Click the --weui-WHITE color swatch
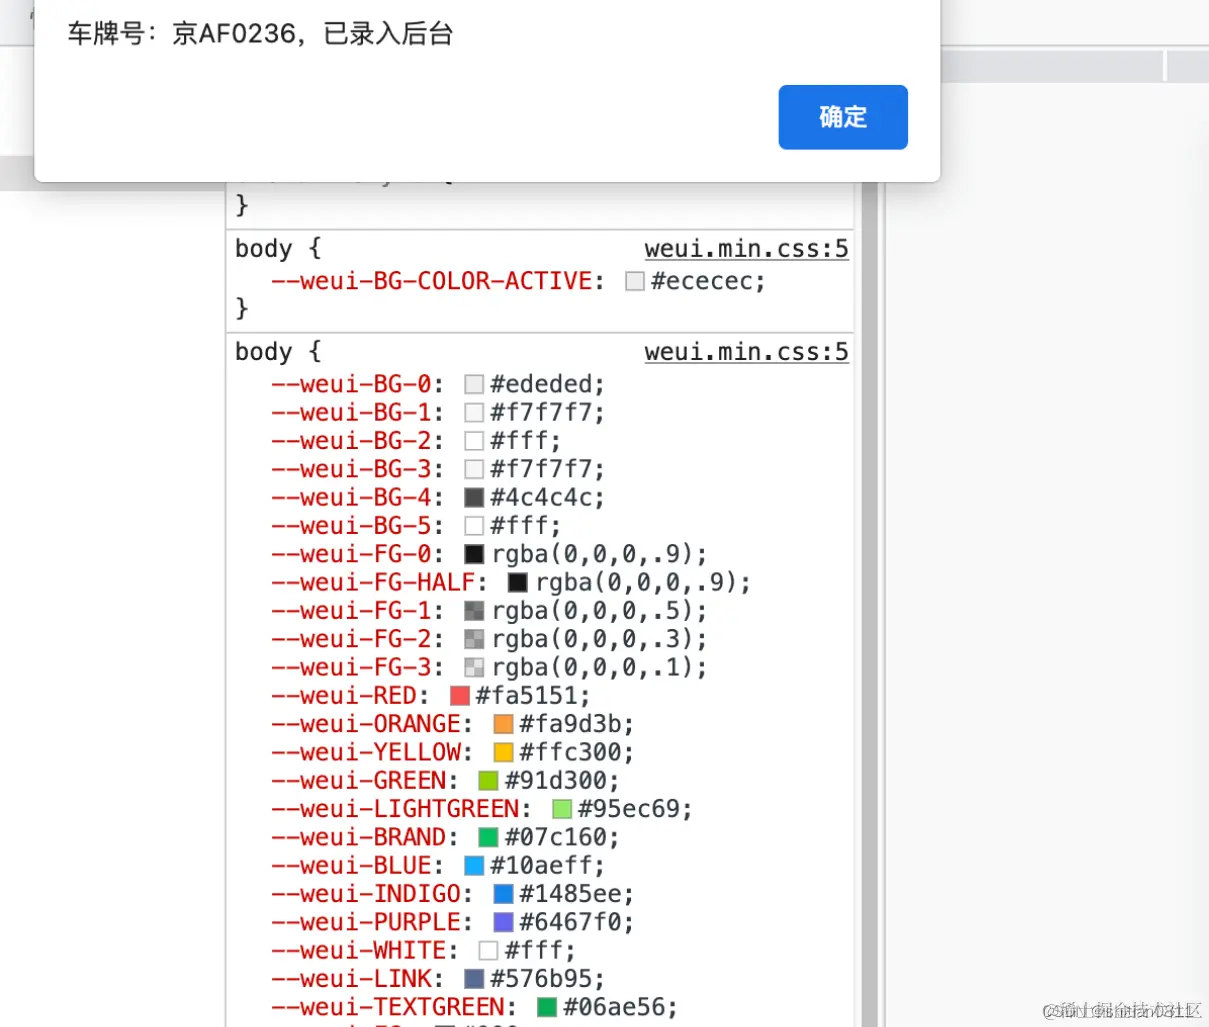This screenshot has width=1209, height=1027. [488, 951]
